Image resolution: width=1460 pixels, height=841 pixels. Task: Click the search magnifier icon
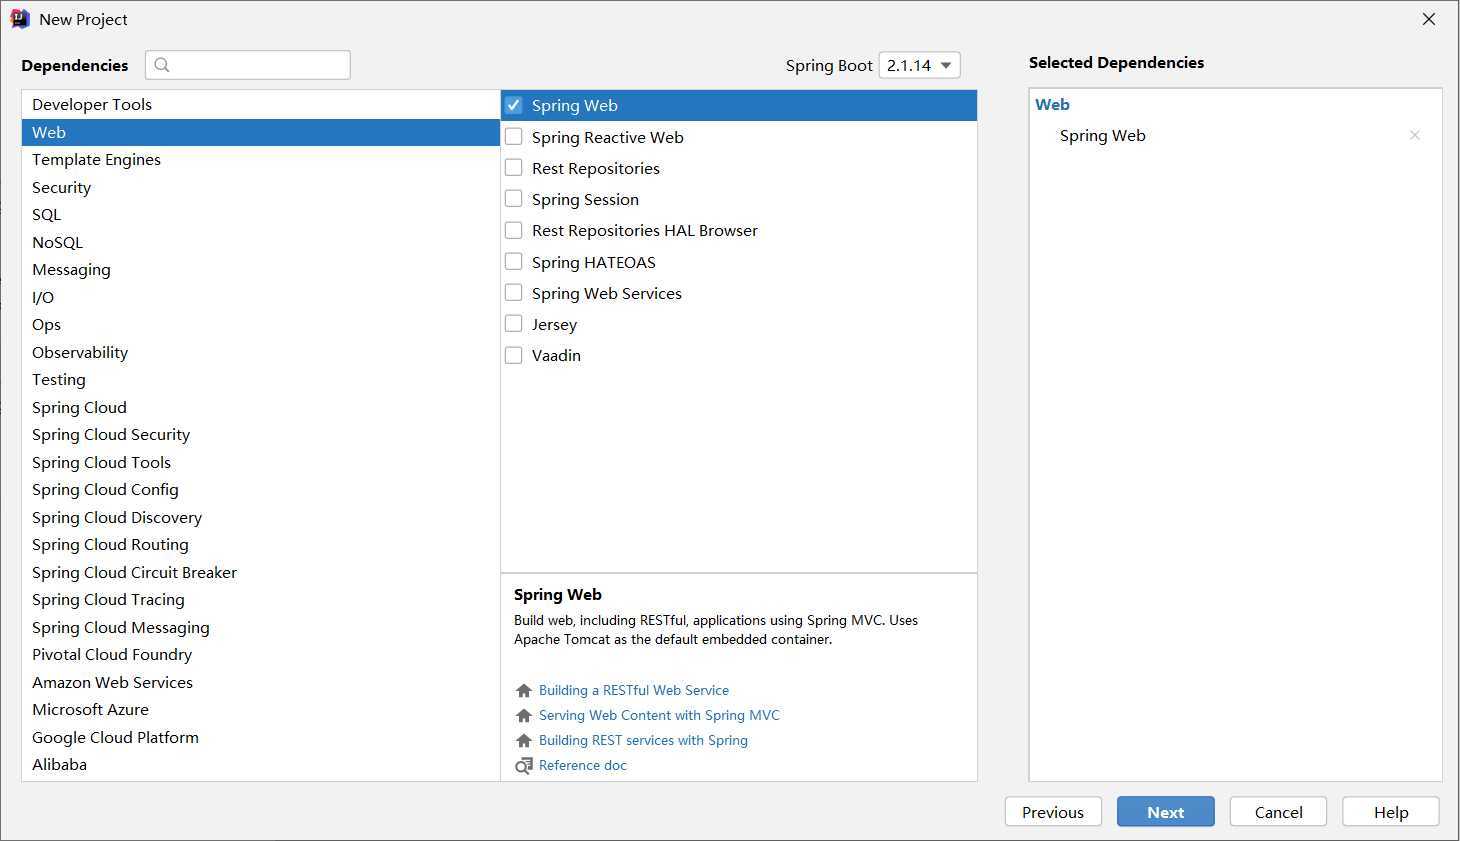[162, 65]
